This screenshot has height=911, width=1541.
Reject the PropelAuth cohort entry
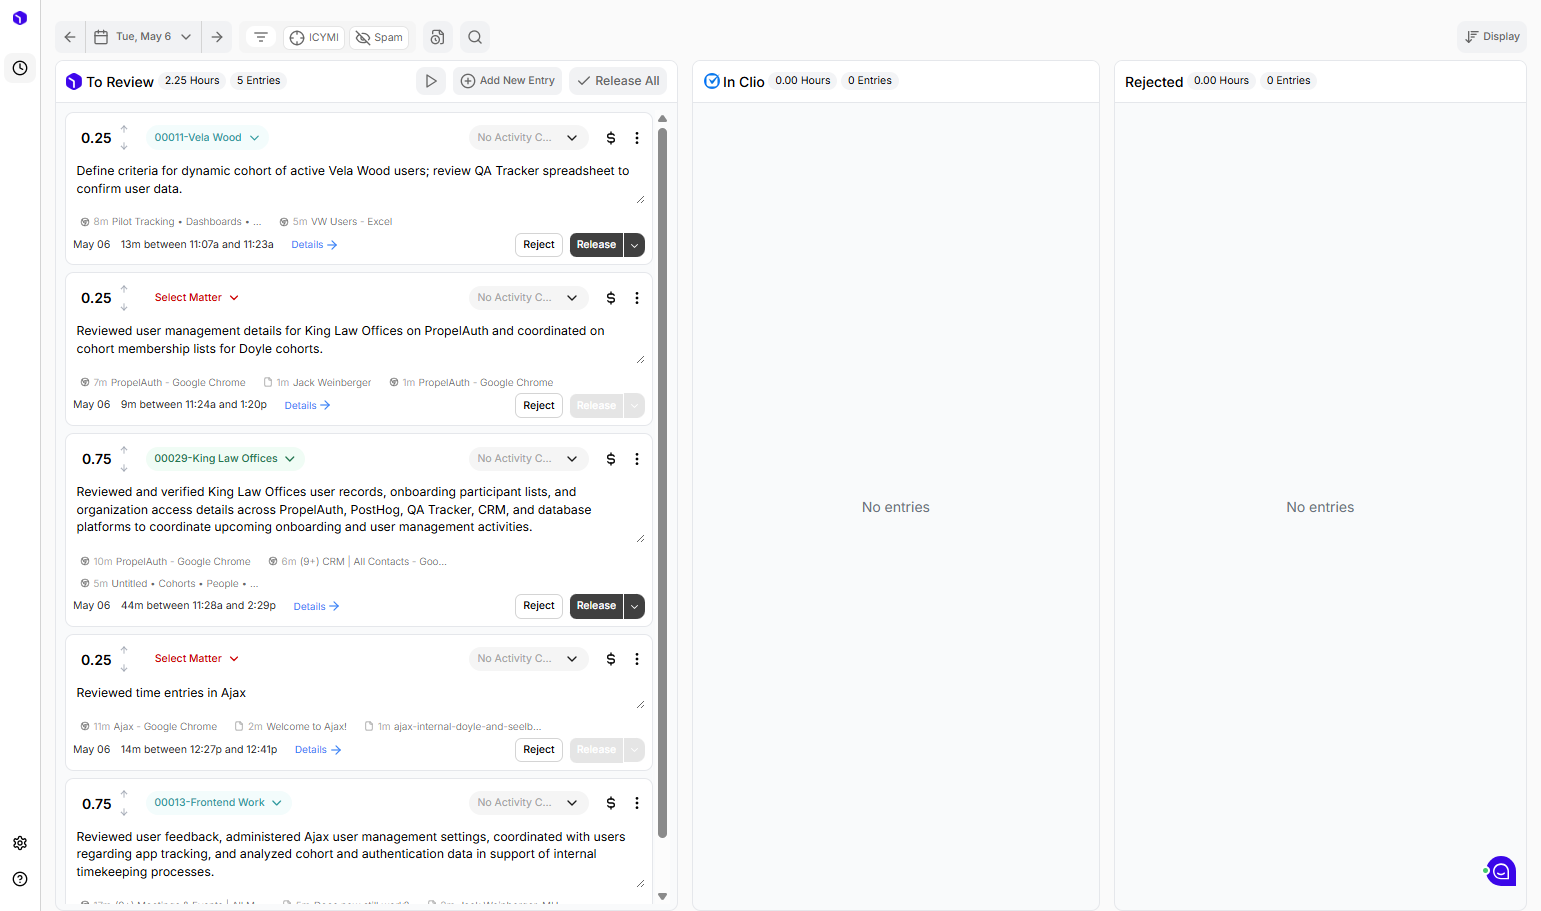(539, 406)
